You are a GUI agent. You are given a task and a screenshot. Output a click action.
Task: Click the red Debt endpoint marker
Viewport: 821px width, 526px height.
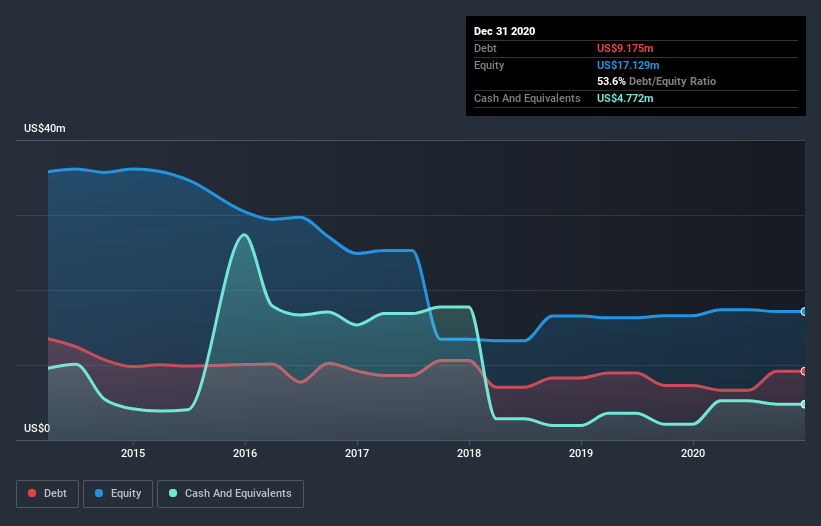[804, 371]
